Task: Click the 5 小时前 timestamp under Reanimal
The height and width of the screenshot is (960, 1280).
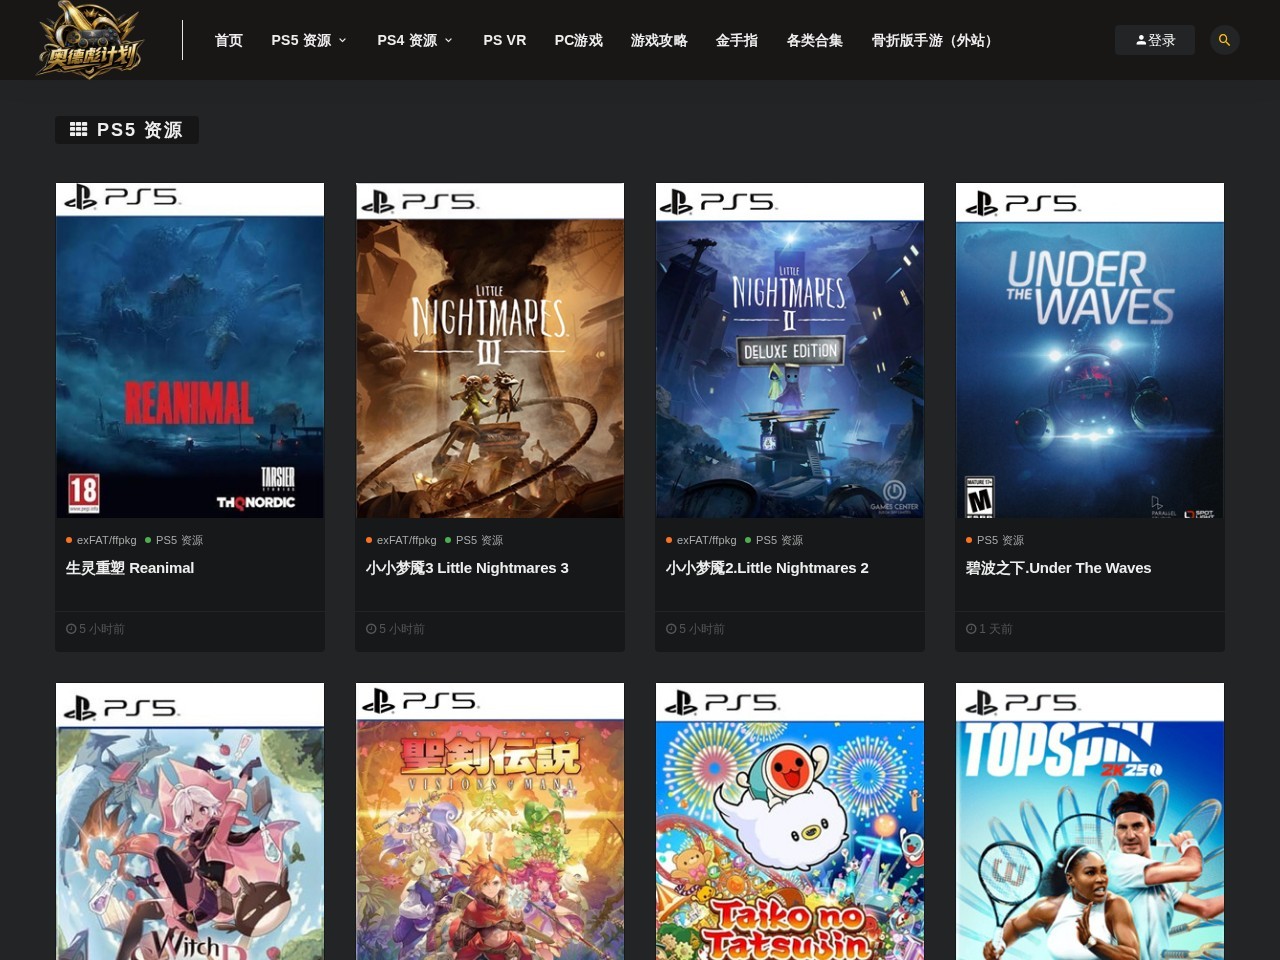Action: [102, 629]
